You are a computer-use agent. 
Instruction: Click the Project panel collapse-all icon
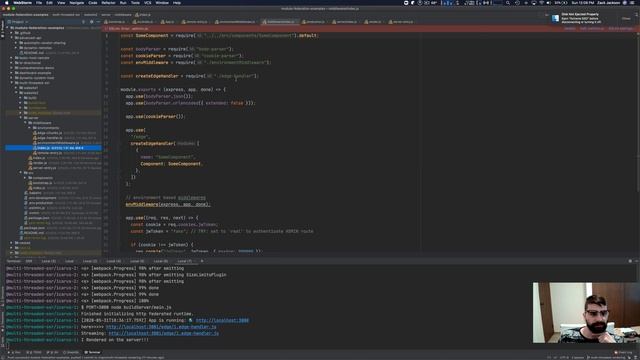(x=84, y=22)
